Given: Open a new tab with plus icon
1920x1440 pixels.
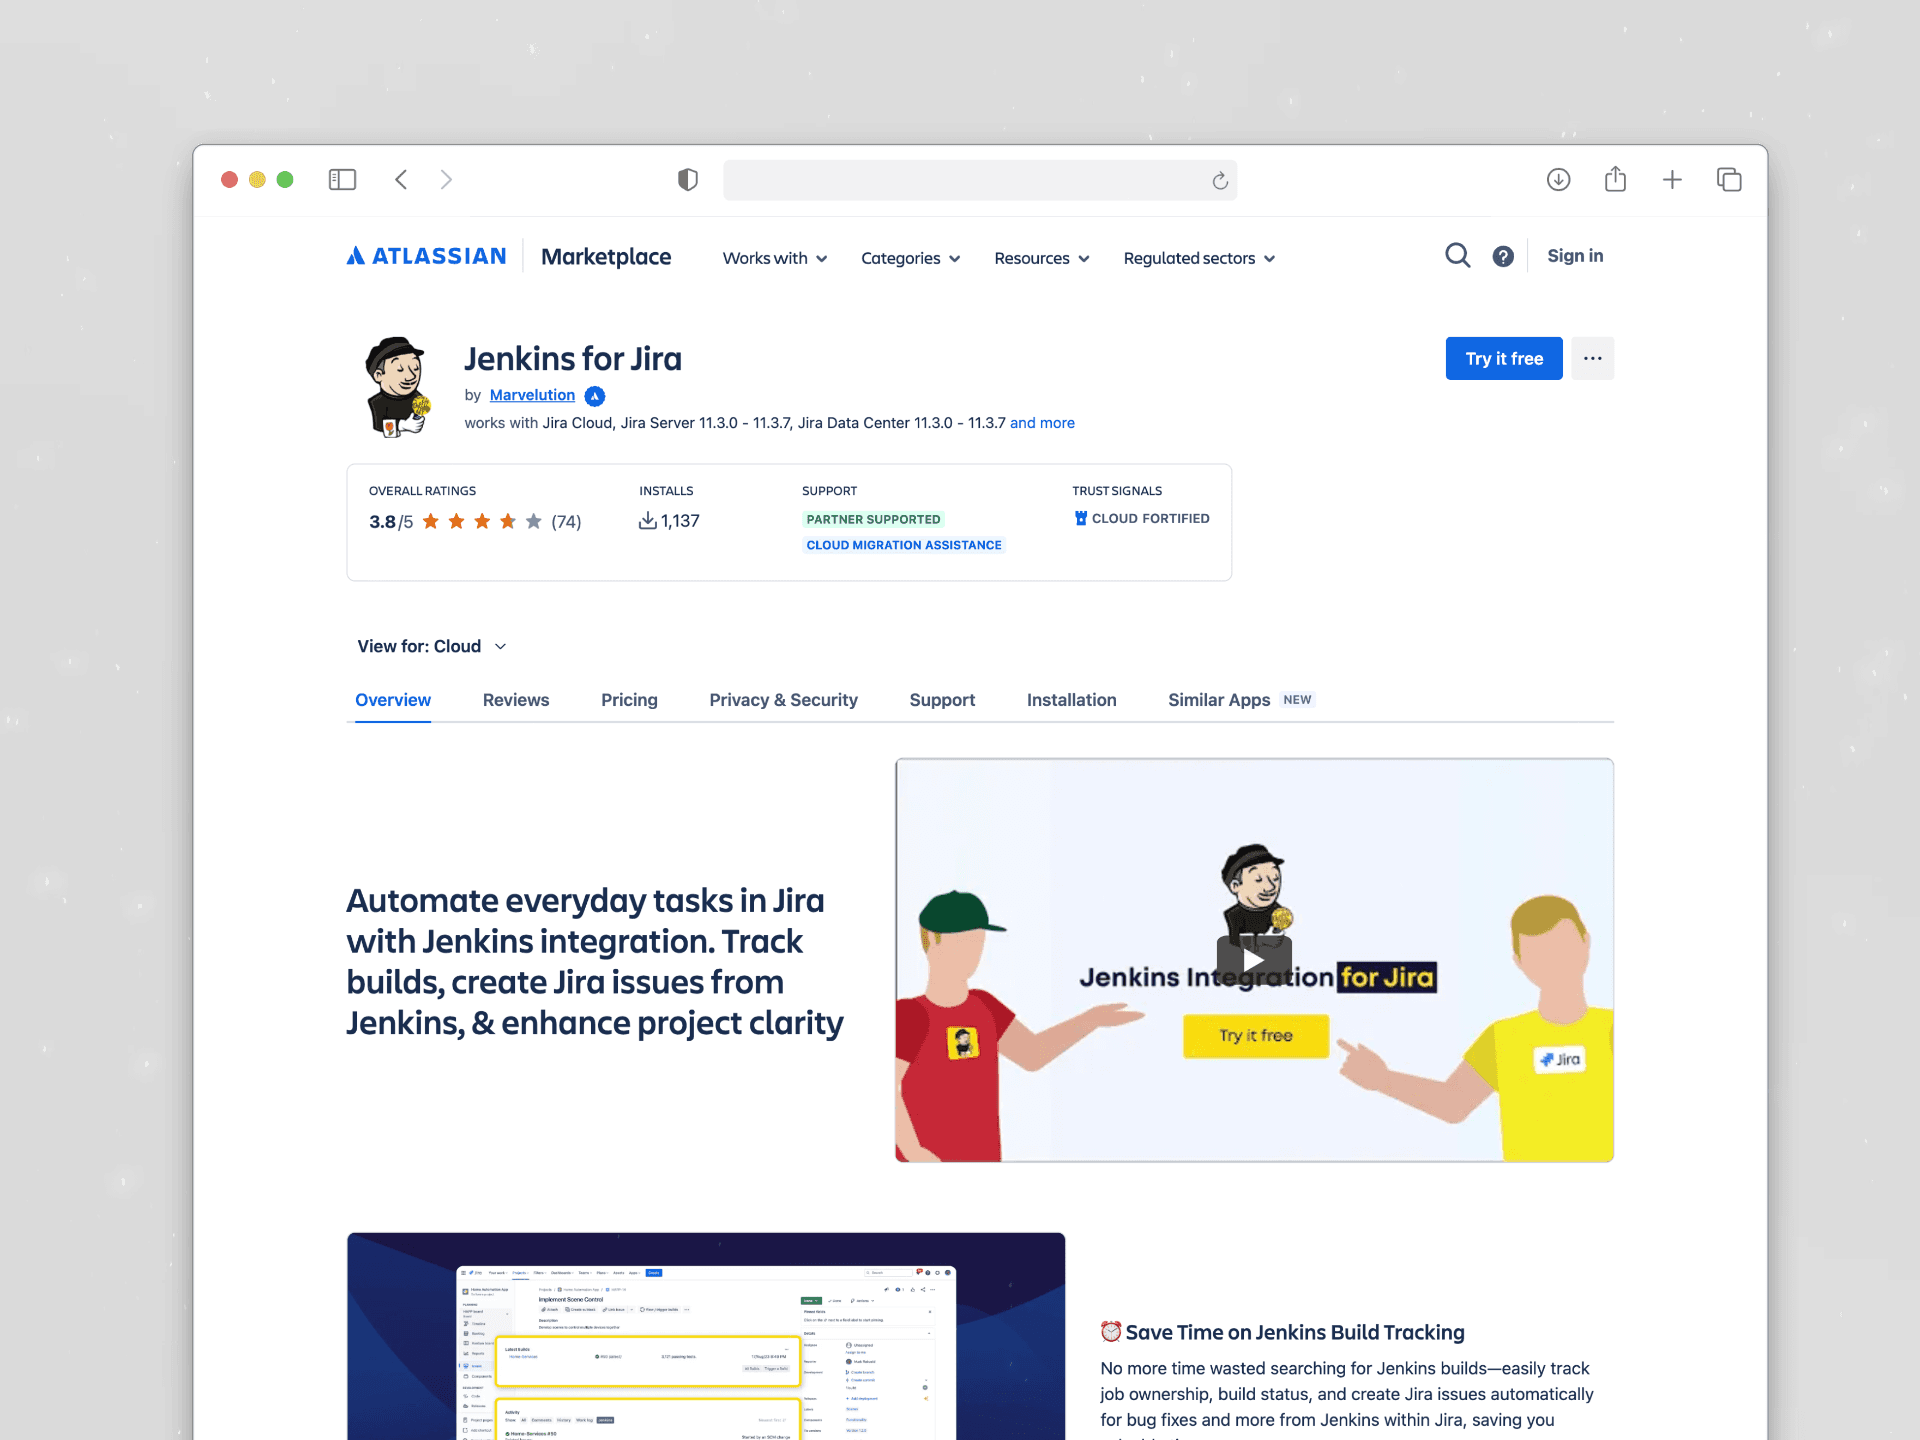Looking at the screenshot, I should coord(1672,180).
